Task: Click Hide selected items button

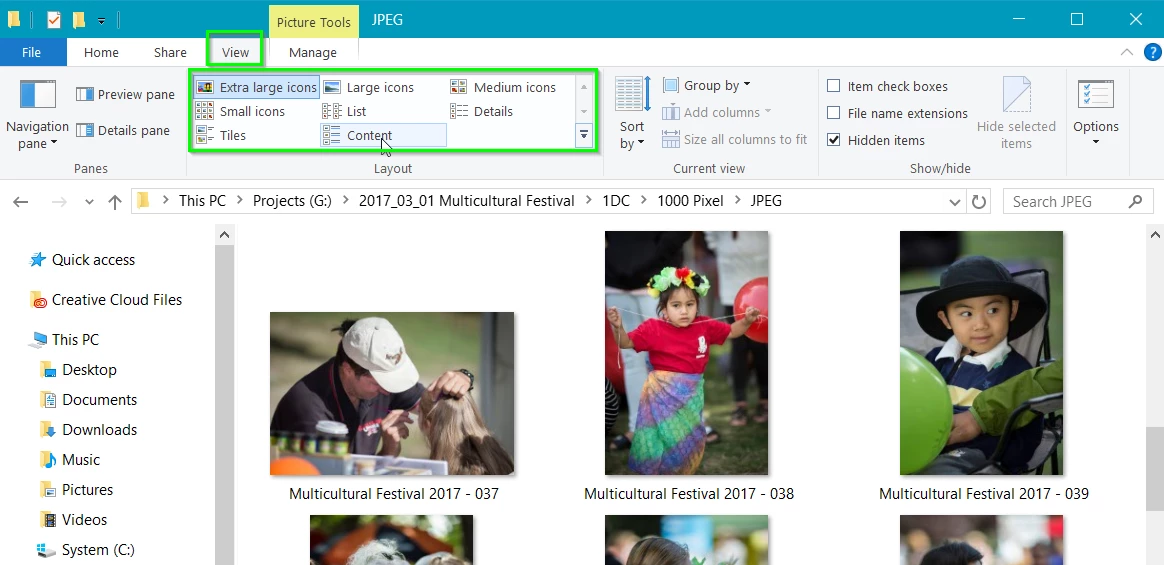Action: coord(1016,113)
